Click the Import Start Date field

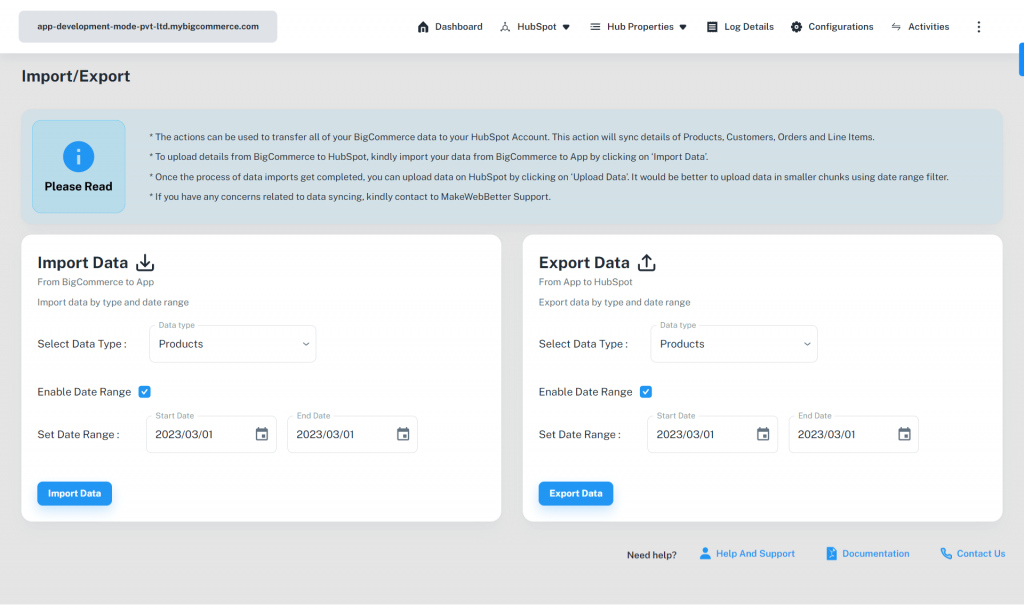(211, 434)
